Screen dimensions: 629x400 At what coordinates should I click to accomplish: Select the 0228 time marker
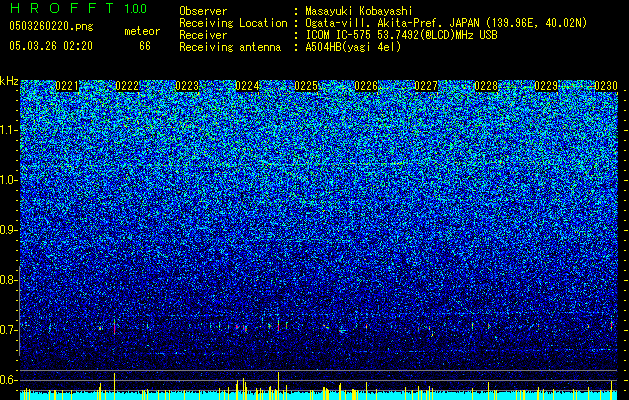[x=486, y=86]
